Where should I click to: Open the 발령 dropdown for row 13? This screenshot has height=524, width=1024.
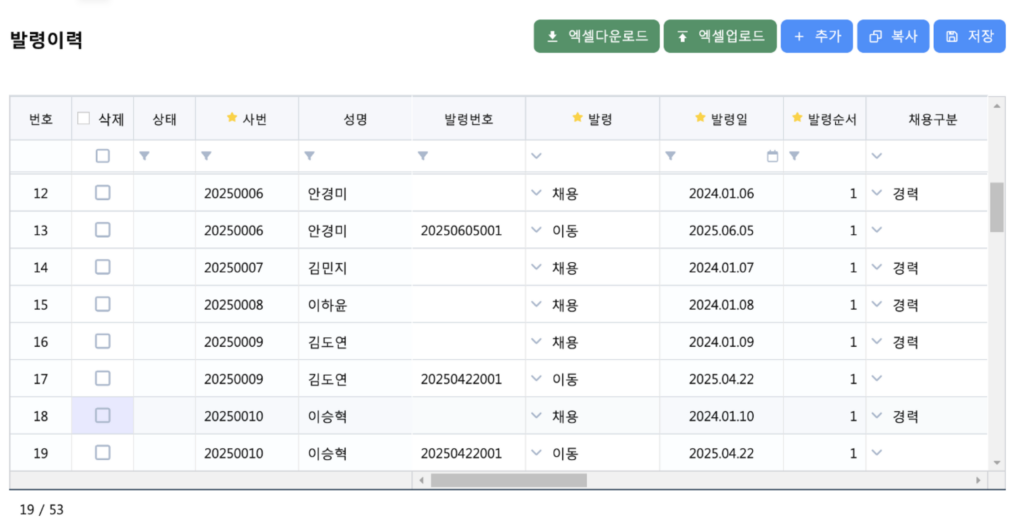536,230
